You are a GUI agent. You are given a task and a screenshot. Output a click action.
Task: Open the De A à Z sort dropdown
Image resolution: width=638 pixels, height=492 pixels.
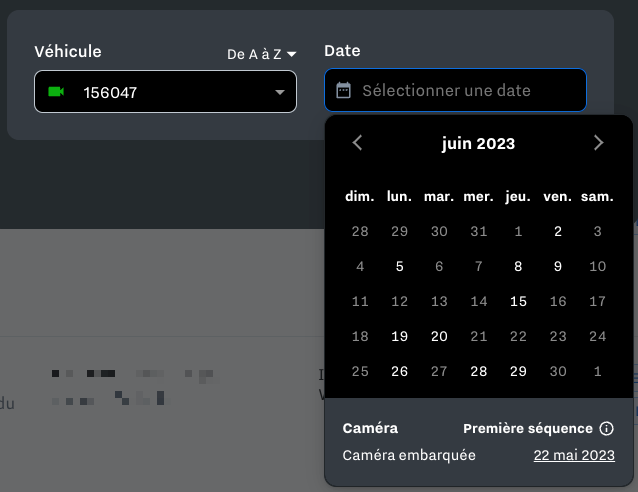[261, 54]
